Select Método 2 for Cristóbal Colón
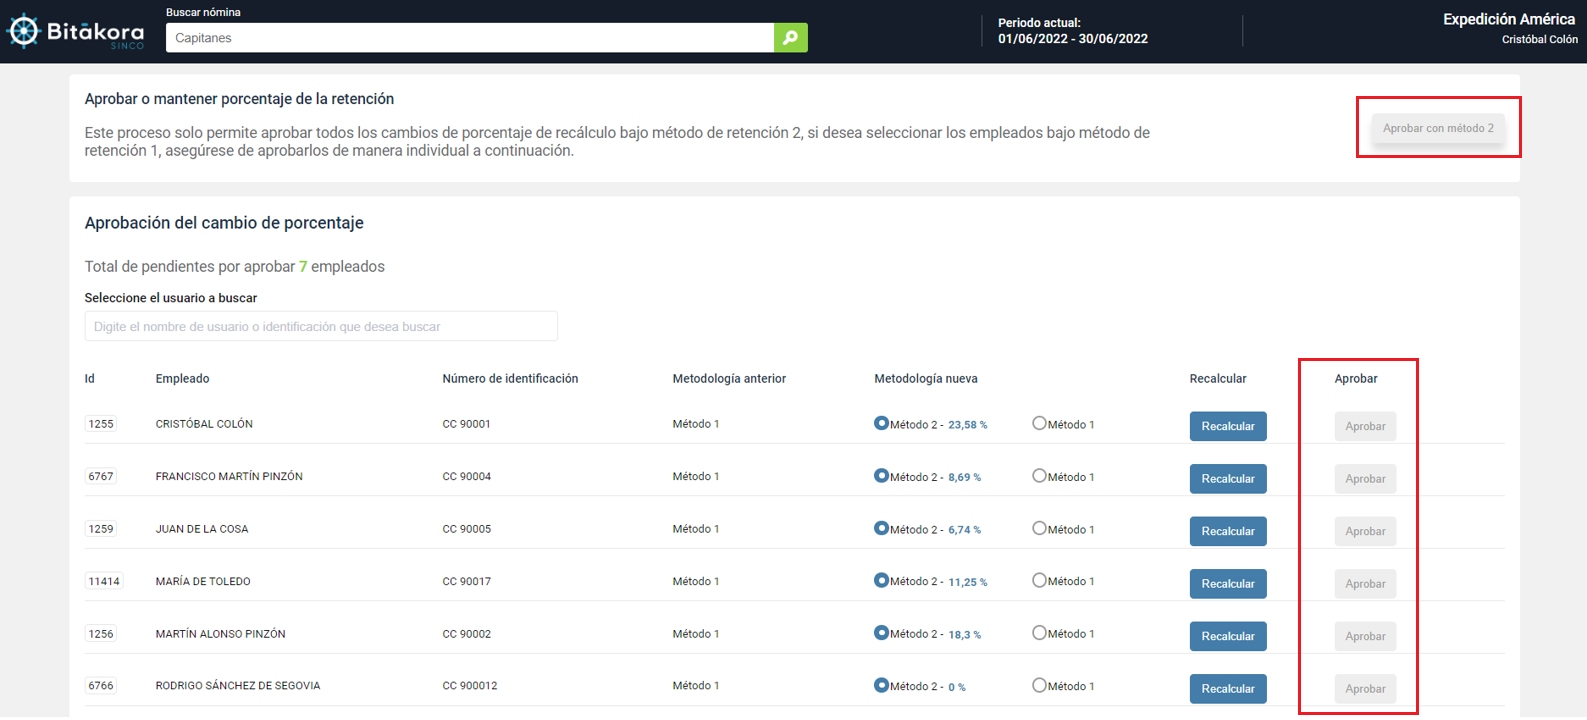The image size is (1587, 720). tap(881, 423)
